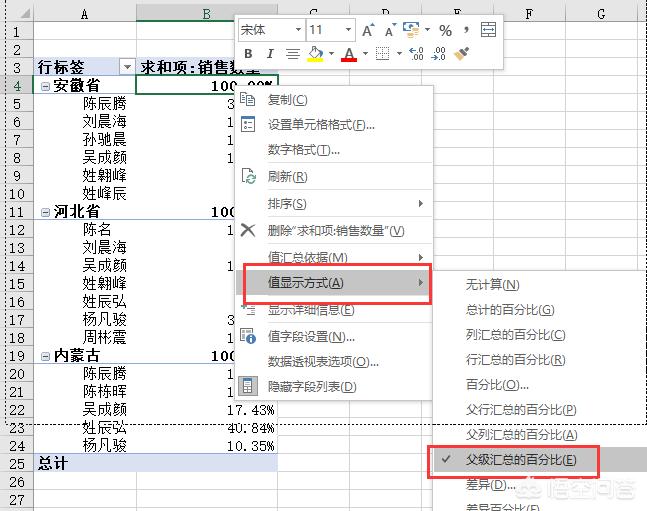The width and height of the screenshot is (647, 511).
Task: Apply percent style
Action: (445, 31)
